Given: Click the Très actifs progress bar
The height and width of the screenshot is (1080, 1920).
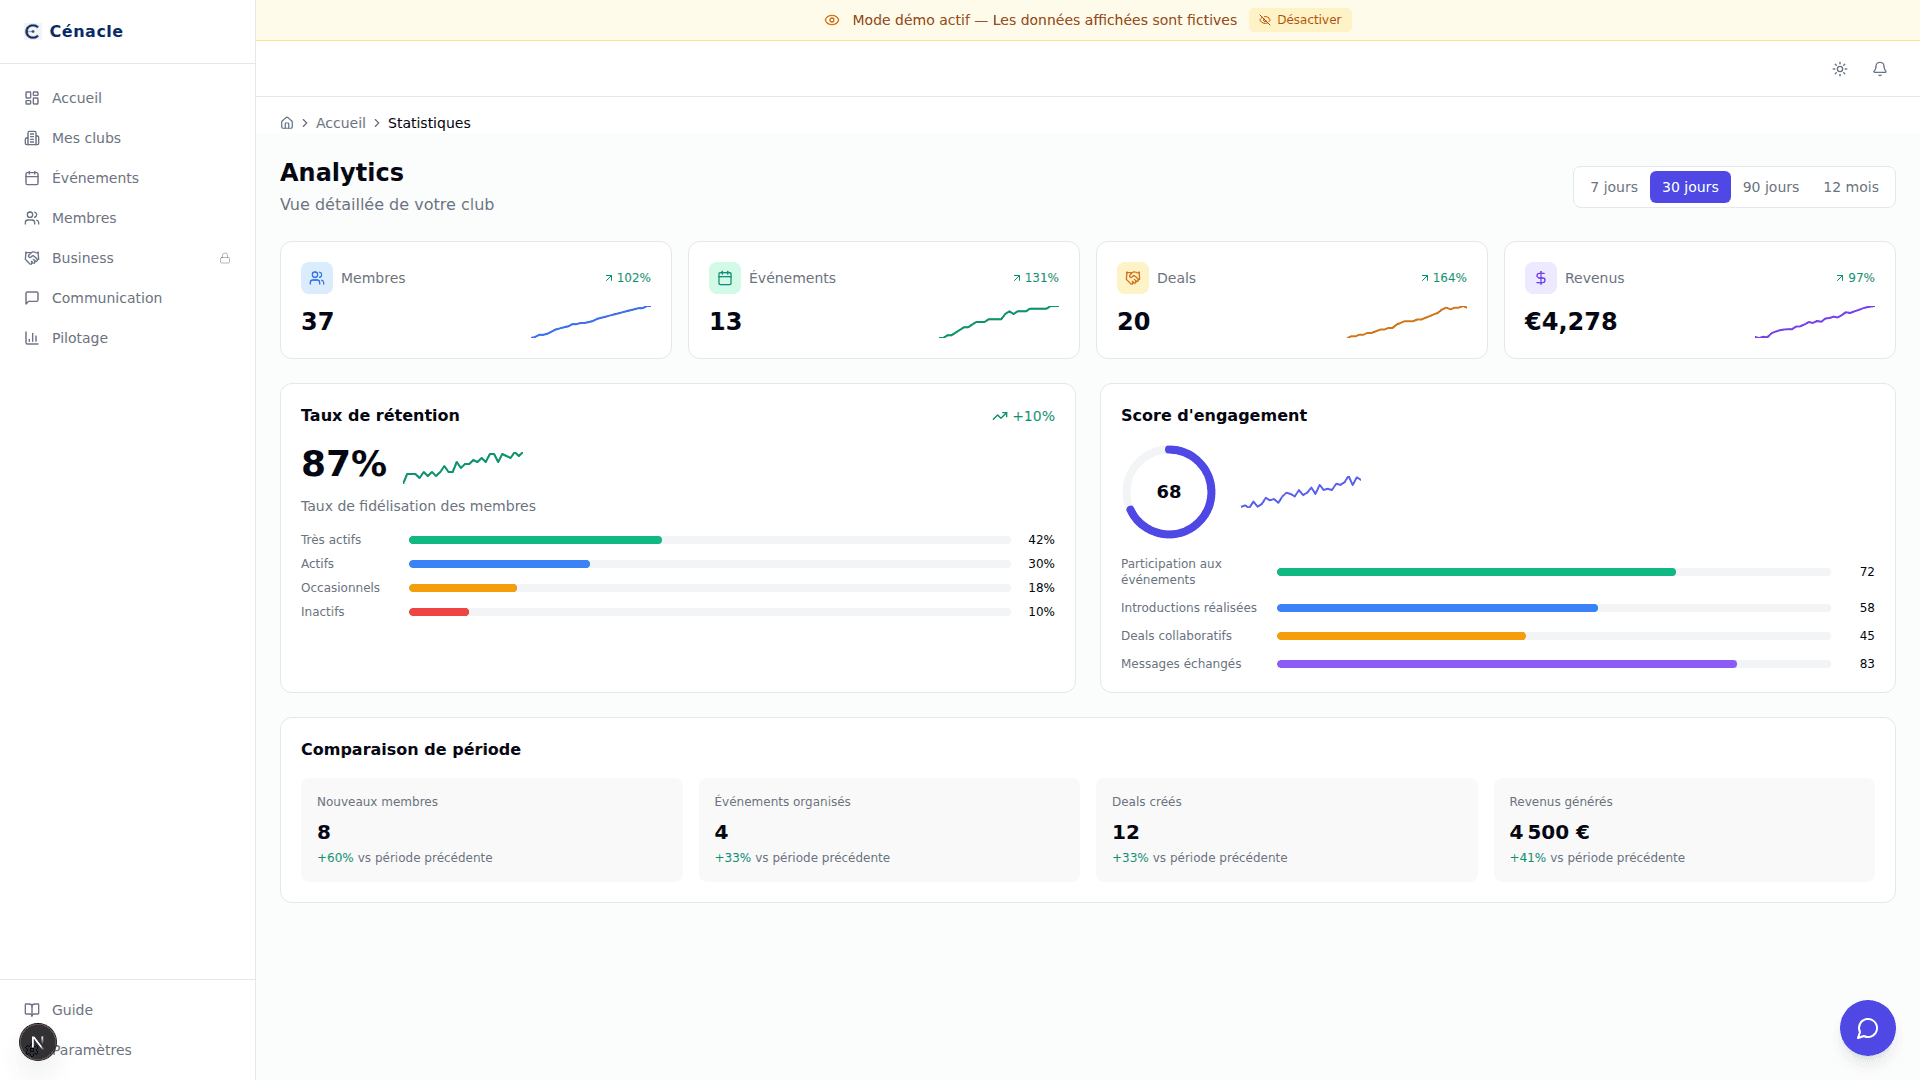Looking at the screenshot, I should pyautogui.click(x=710, y=539).
